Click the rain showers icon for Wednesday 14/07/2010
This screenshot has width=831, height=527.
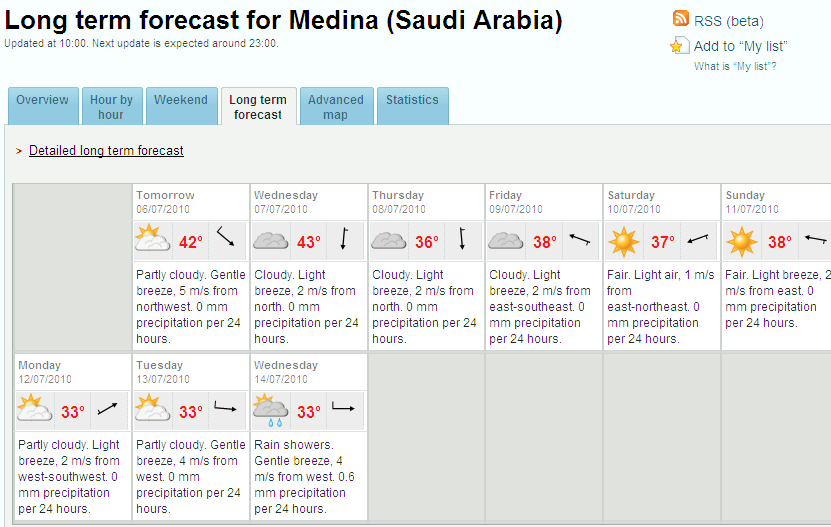click(x=270, y=410)
